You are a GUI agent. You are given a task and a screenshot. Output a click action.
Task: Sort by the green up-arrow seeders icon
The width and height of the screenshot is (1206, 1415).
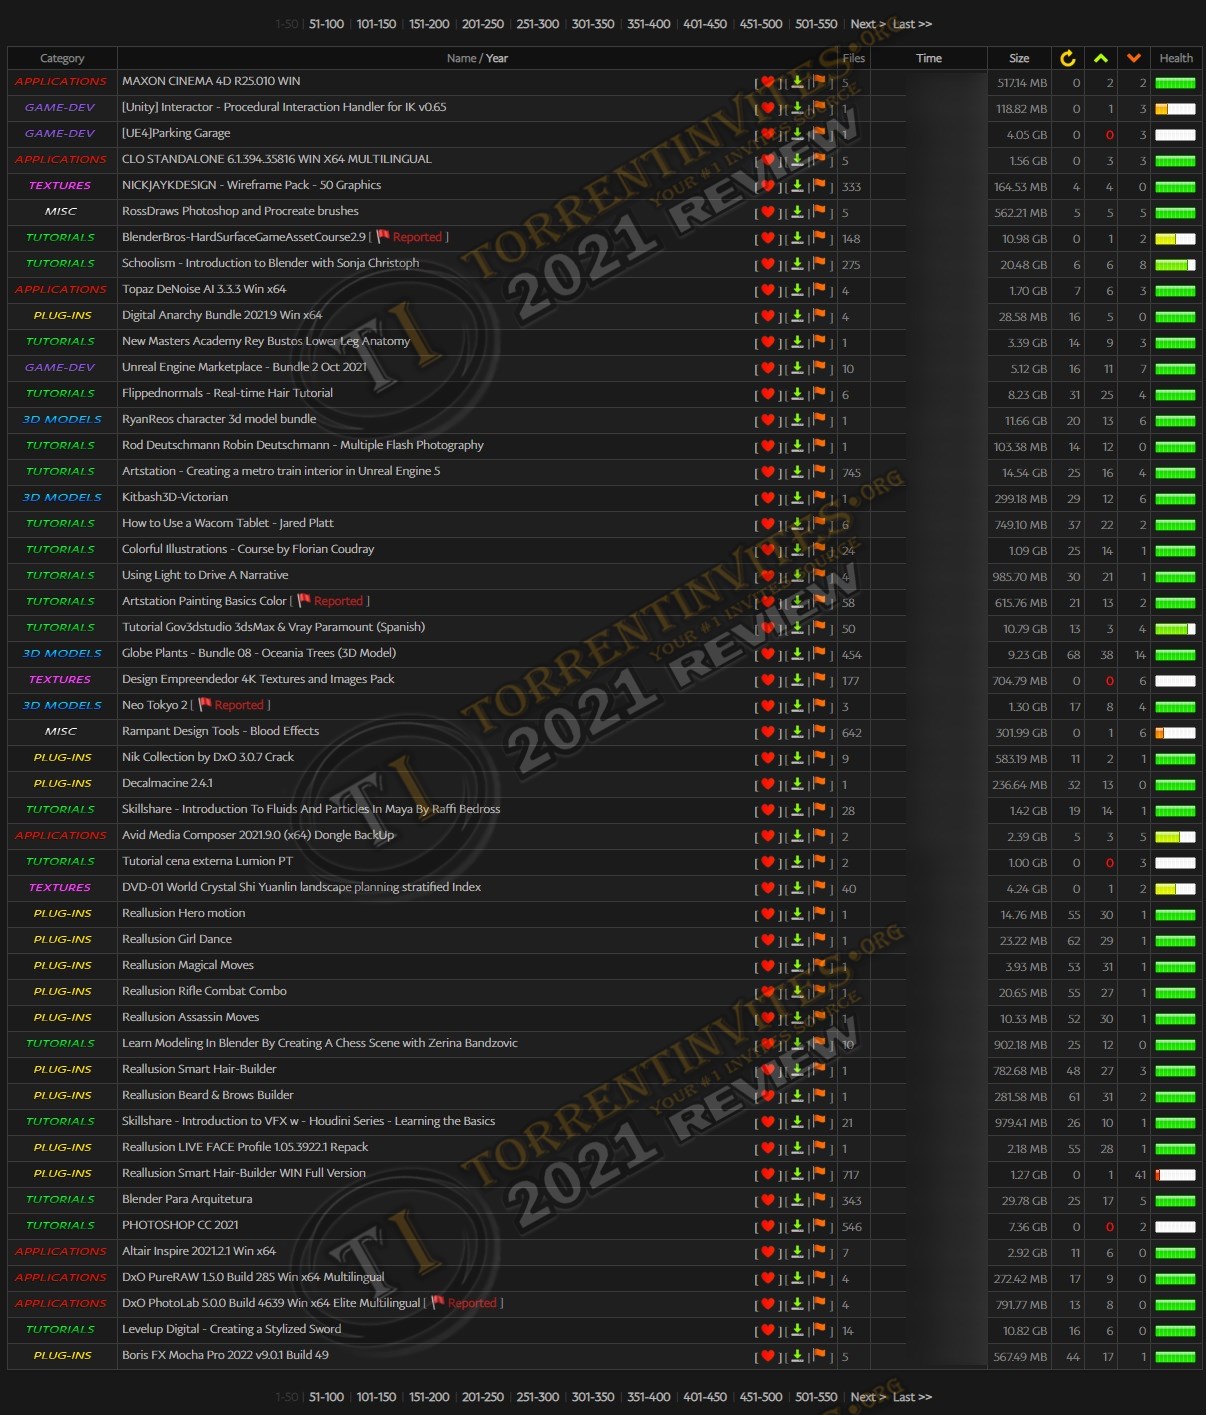[1101, 58]
